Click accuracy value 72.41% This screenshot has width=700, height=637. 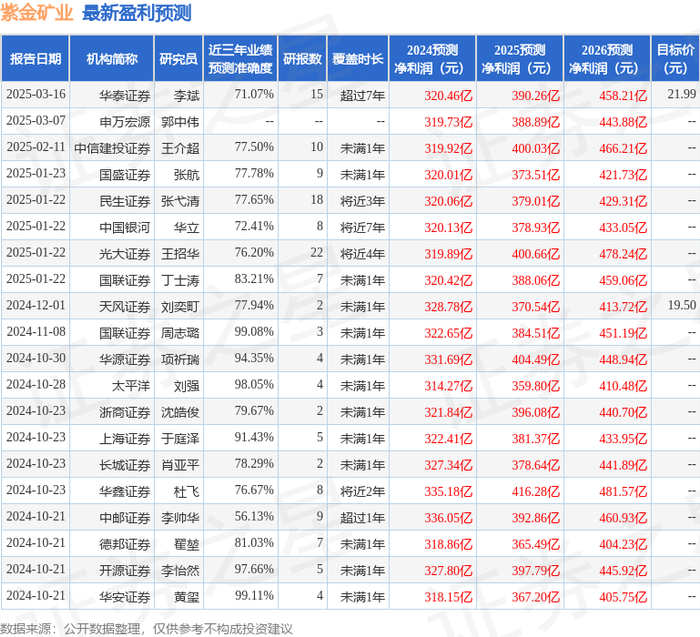254,226
